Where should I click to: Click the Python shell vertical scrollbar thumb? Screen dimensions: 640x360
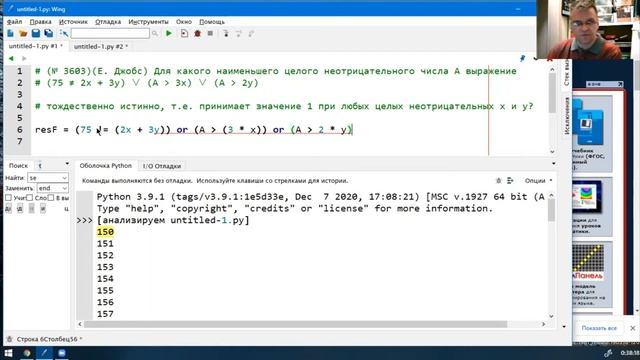coord(551,211)
